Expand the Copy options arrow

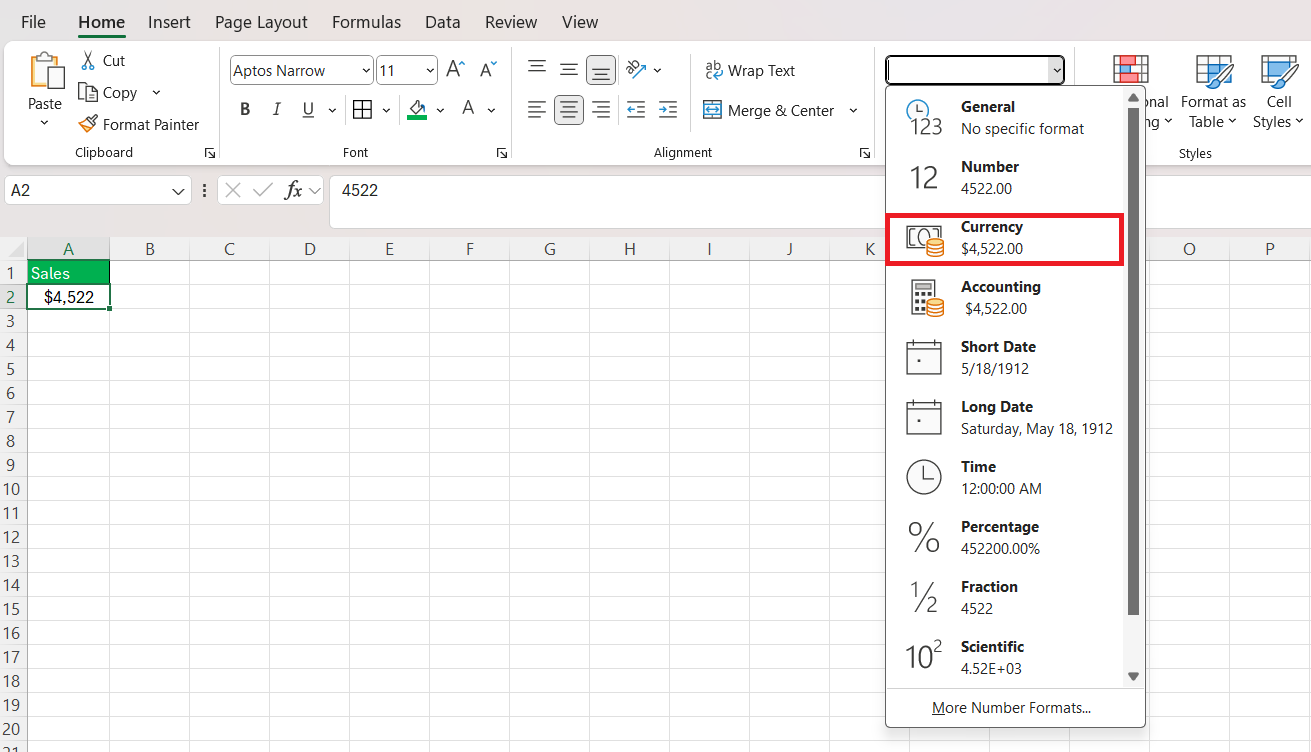[x=156, y=92]
